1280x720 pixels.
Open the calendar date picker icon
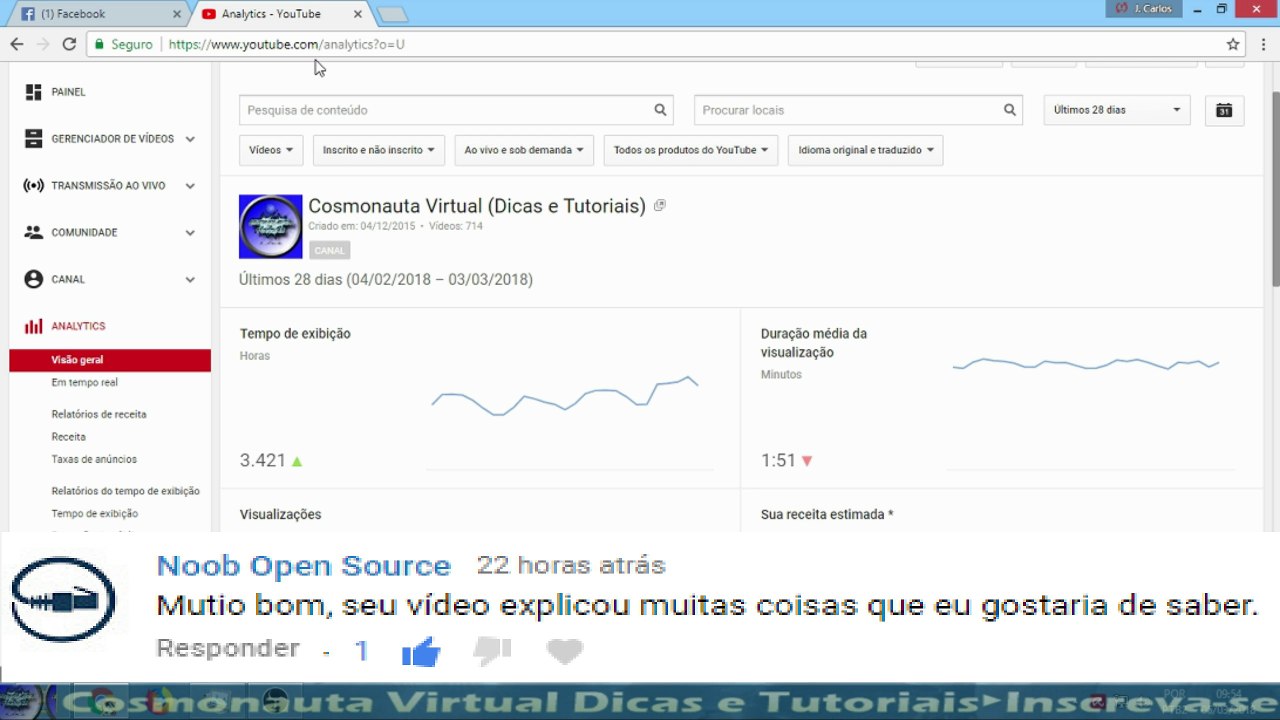tap(1224, 110)
